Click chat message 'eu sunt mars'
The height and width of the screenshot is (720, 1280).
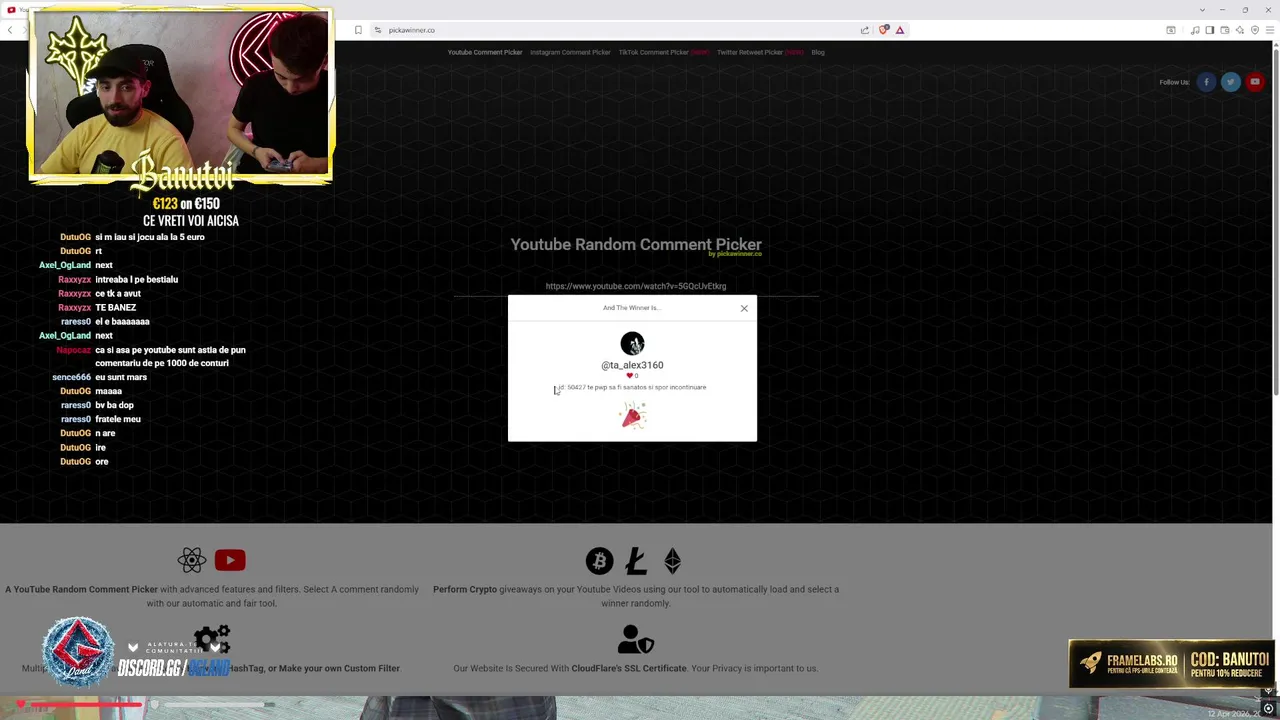(121, 377)
